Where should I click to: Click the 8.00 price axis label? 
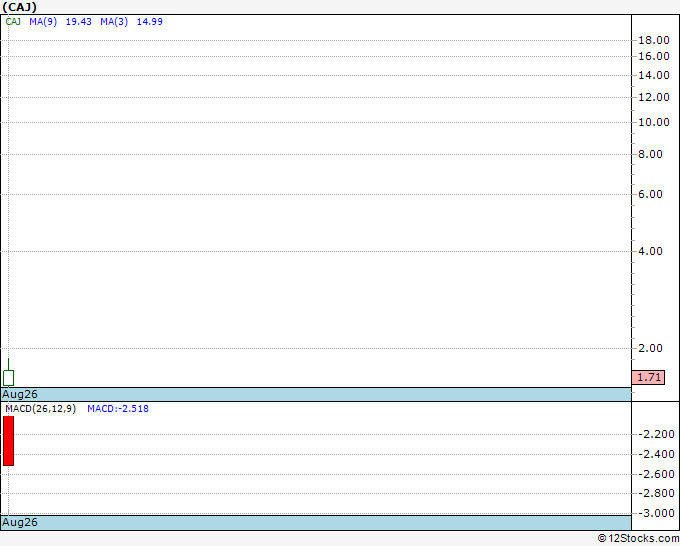click(x=651, y=154)
